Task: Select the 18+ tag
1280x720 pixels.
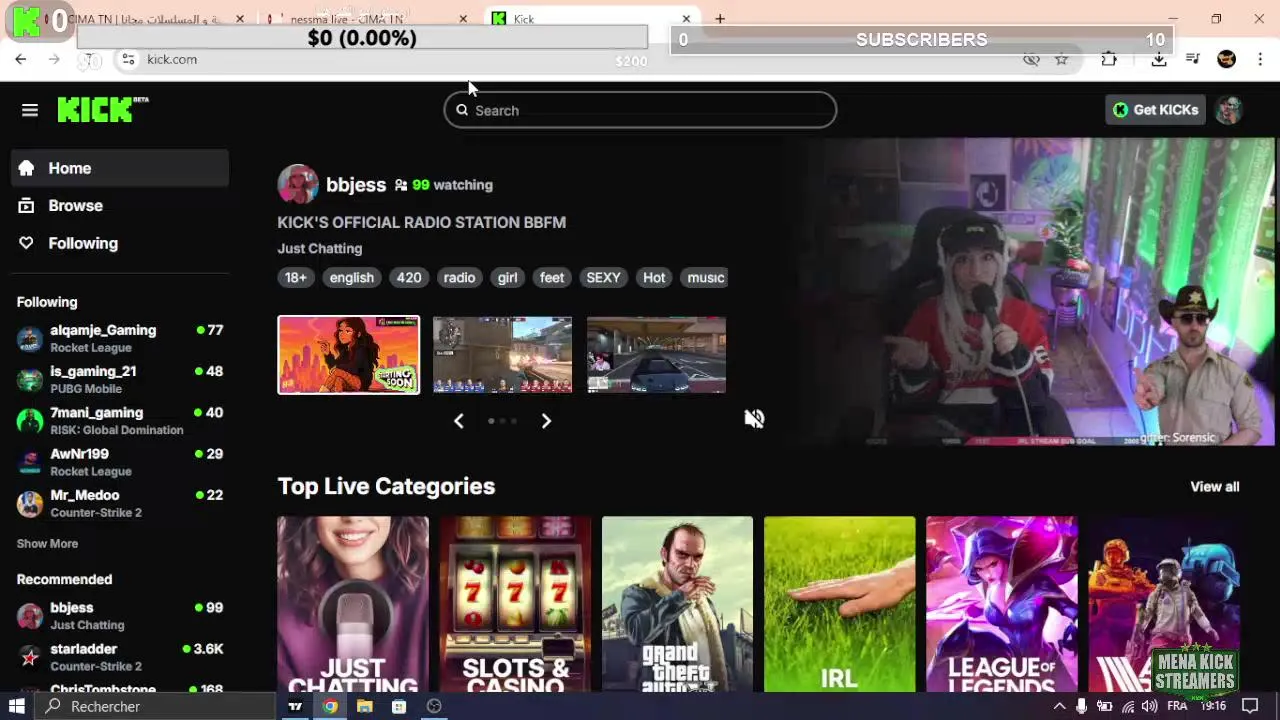Action: tap(296, 277)
